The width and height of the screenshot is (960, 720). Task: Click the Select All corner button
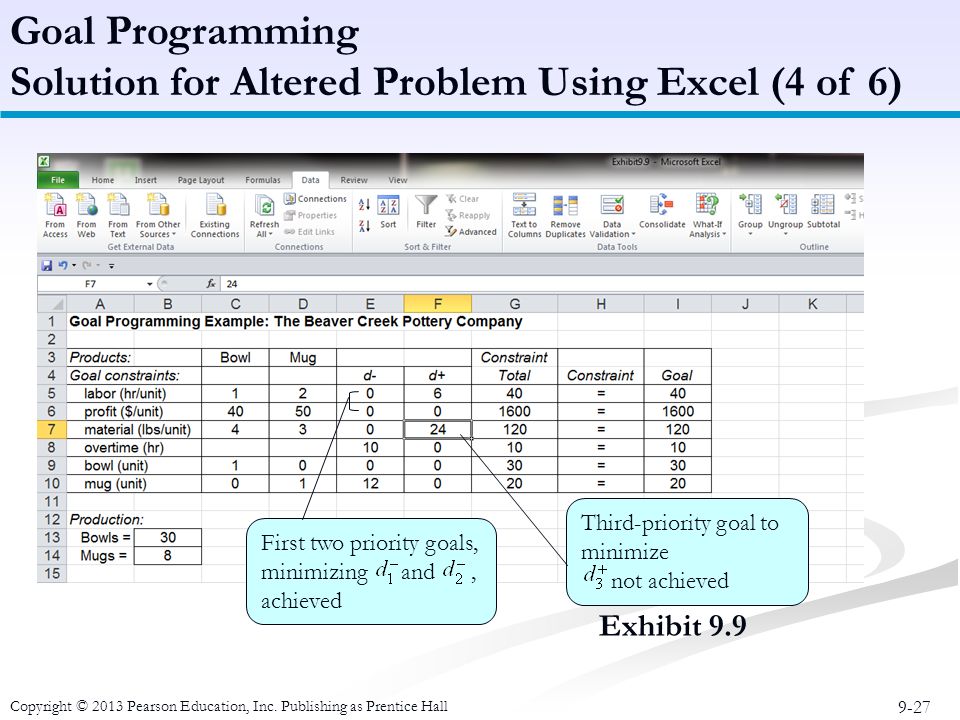(x=52, y=304)
